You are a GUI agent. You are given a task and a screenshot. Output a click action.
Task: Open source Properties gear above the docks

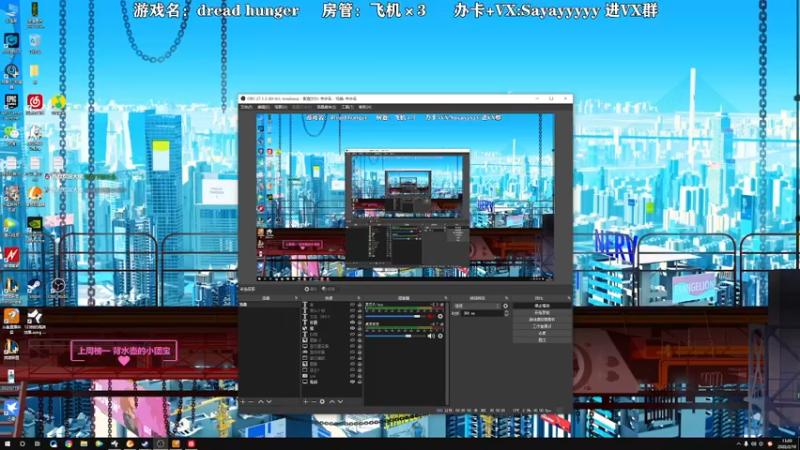pos(310,289)
